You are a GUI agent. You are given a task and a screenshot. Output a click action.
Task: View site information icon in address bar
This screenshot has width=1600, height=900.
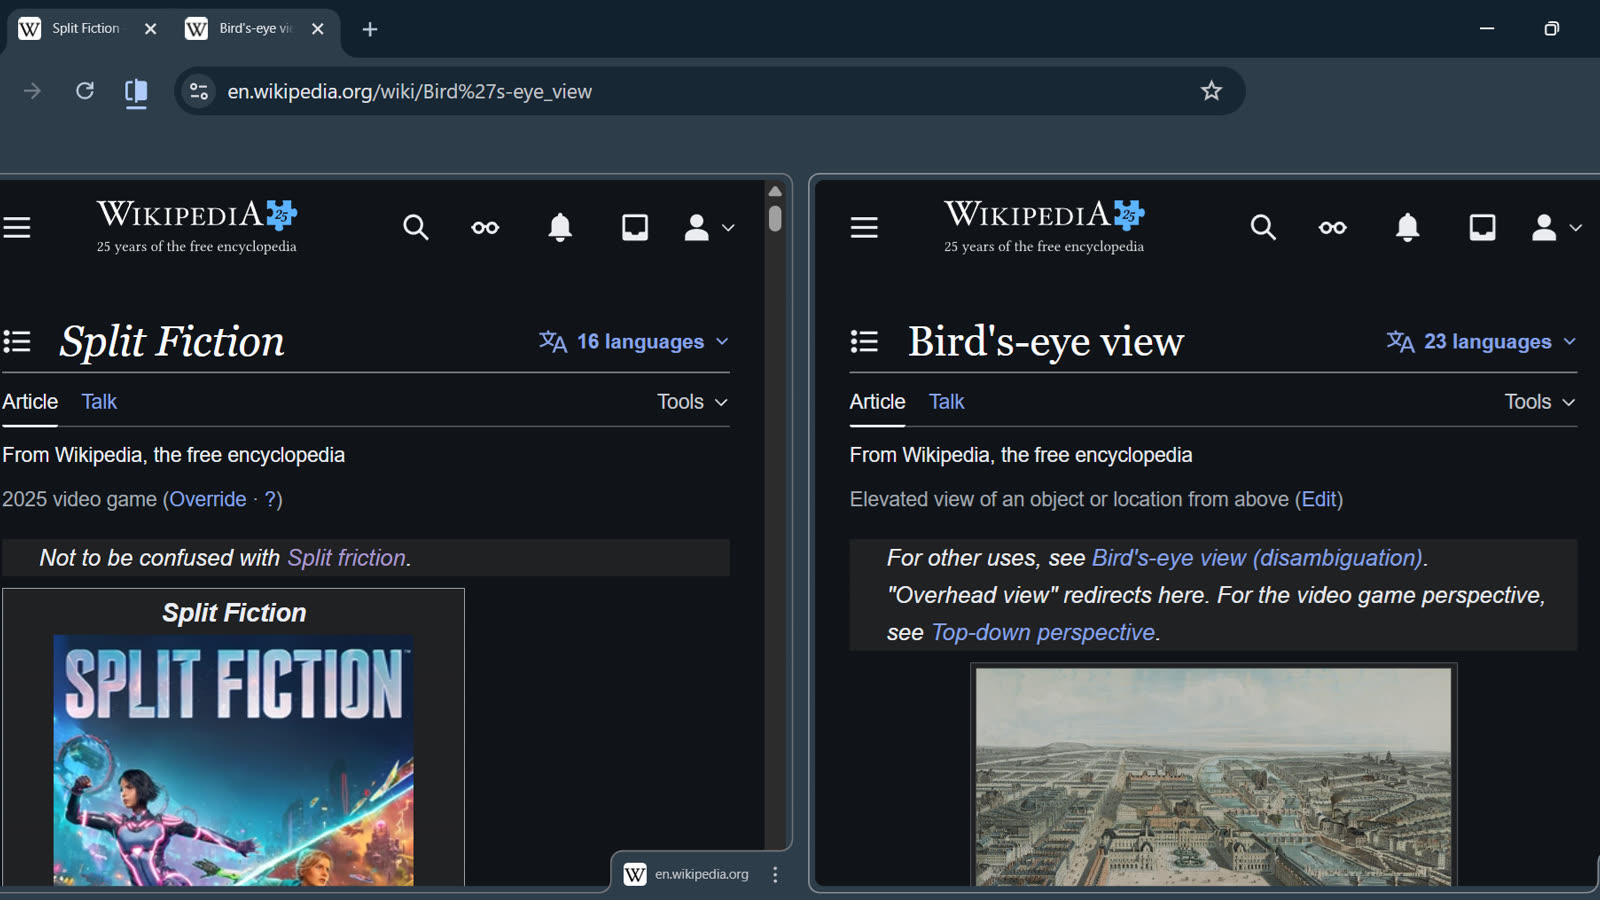point(199,91)
